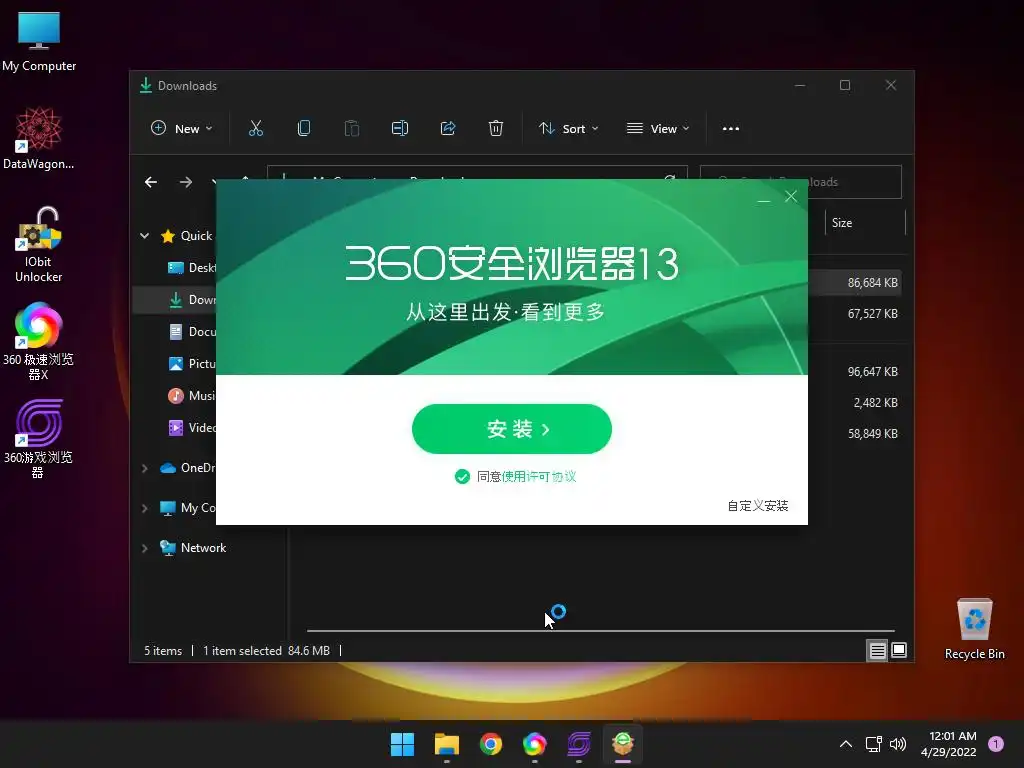The width and height of the screenshot is (1024, 768).
Task: Open My Computer desktop icon
Action: click(x=39, y=42)
